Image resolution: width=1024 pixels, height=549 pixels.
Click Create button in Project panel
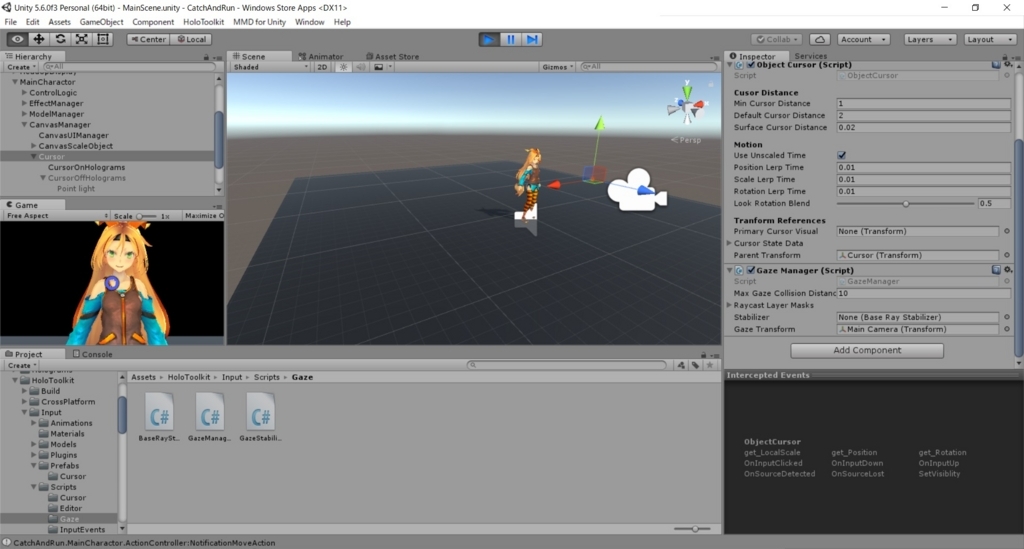(21, 365)
